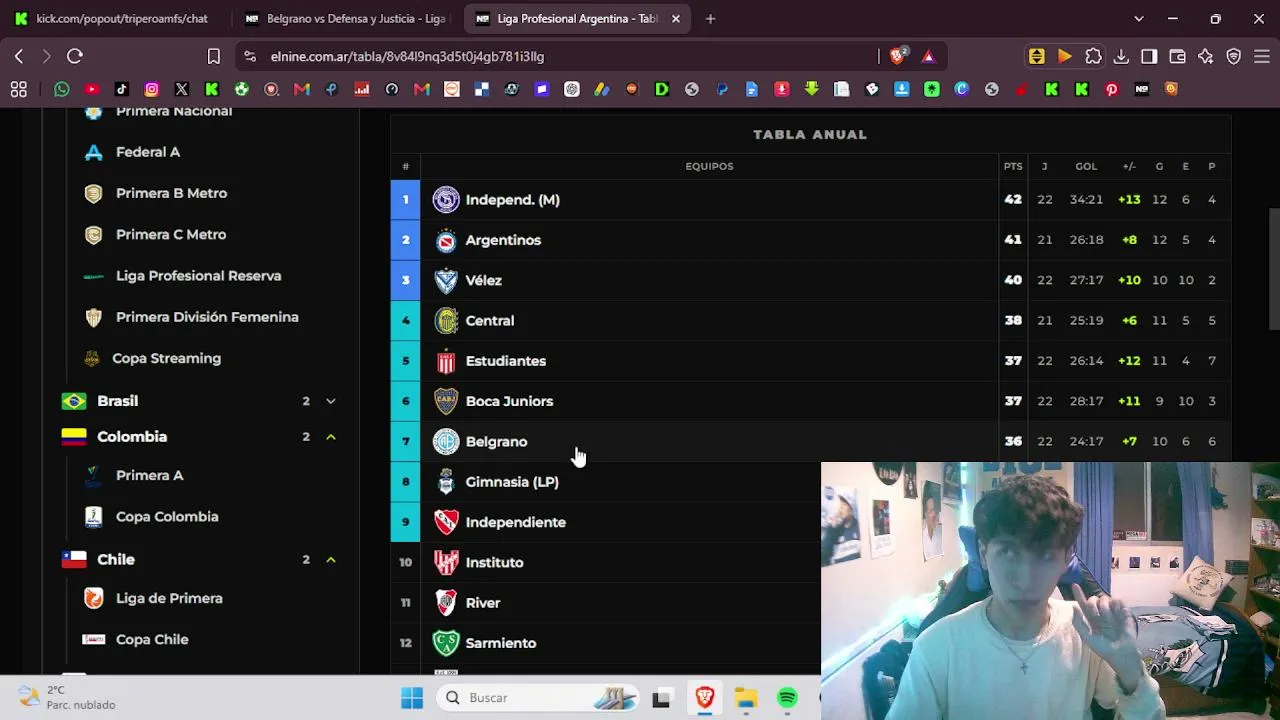Open Liga Profesional Reserva league
1280x720 pixels.
tap(198, 276)
